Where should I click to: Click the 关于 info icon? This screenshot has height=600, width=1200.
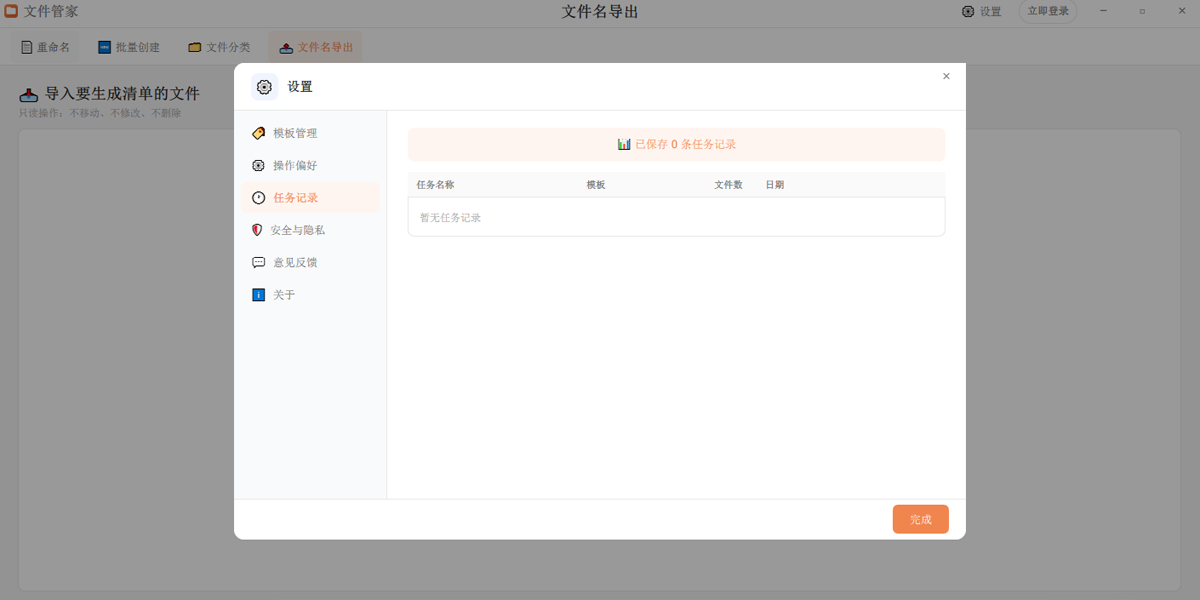tap(258, 295)
